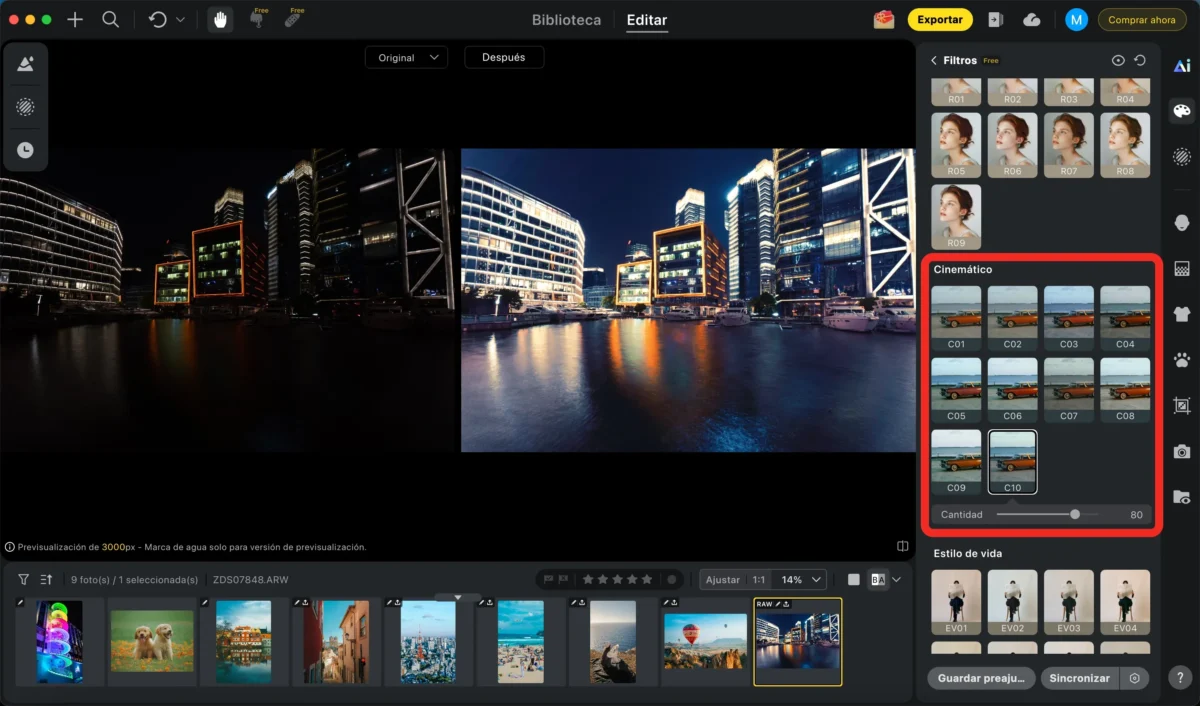The height and width of the screenshot is (706, 1200).
Task: Open the clothing shirt tool
Action: (1182, 314)
